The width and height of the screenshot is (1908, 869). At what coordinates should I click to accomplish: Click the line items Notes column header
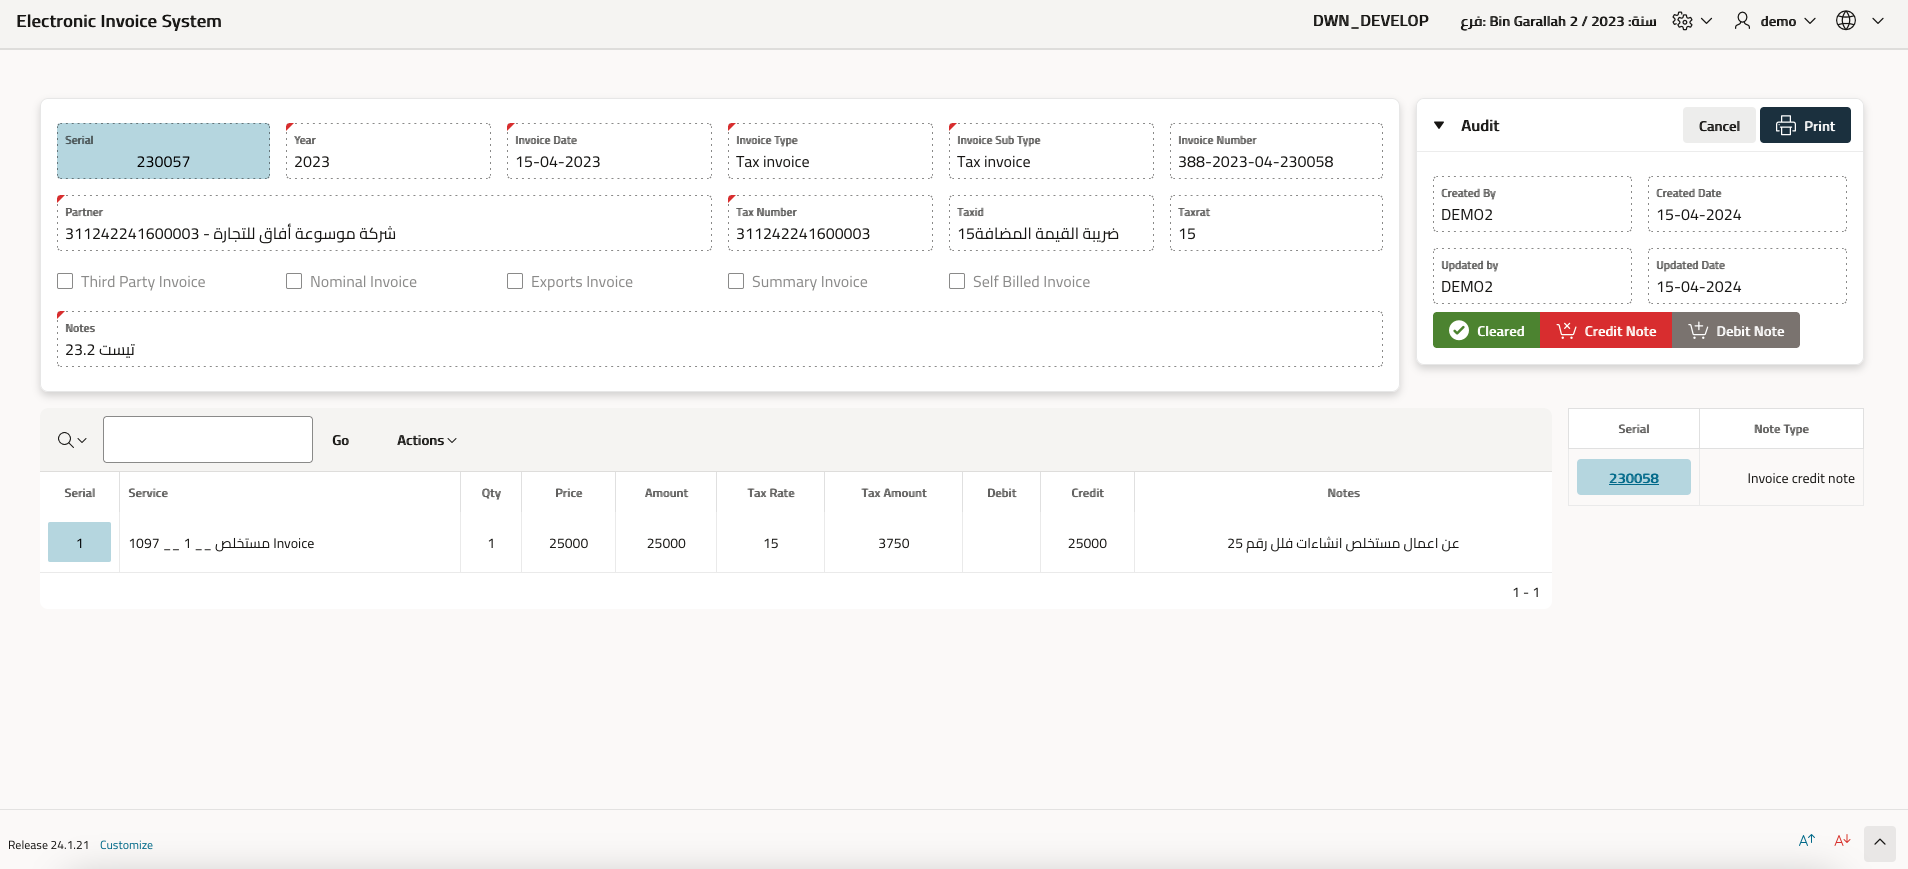[x=1343, y=493]
